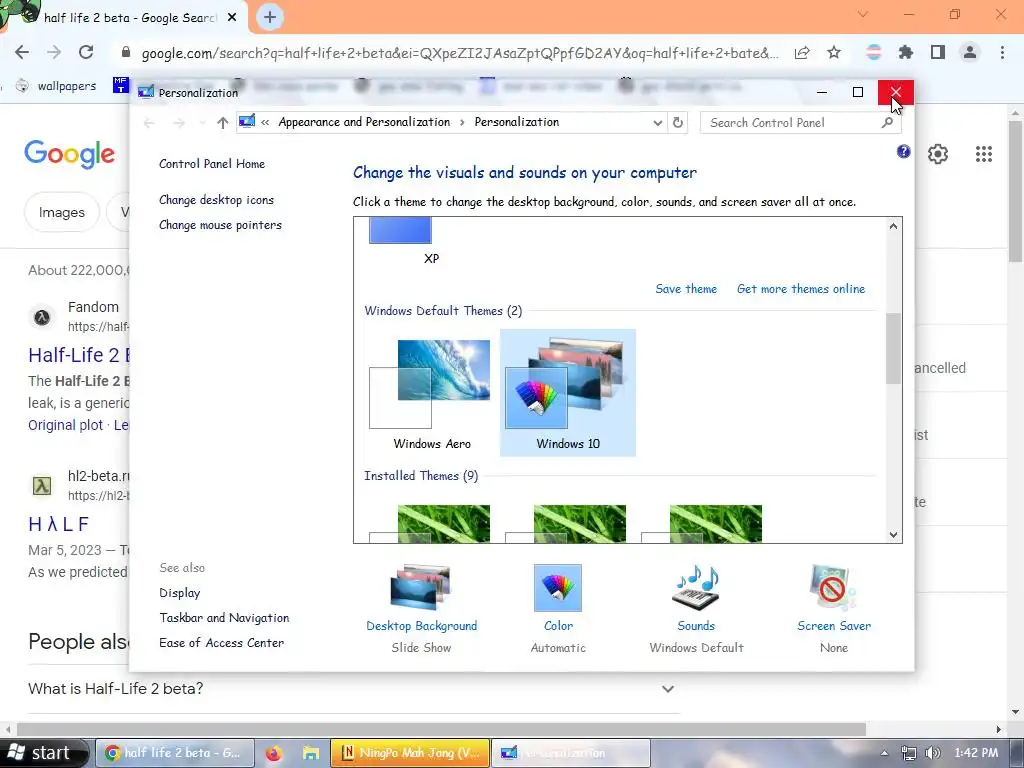Click Chrome URL address bar
This screenshot has height=768, width=1024.
coord(460,53)
